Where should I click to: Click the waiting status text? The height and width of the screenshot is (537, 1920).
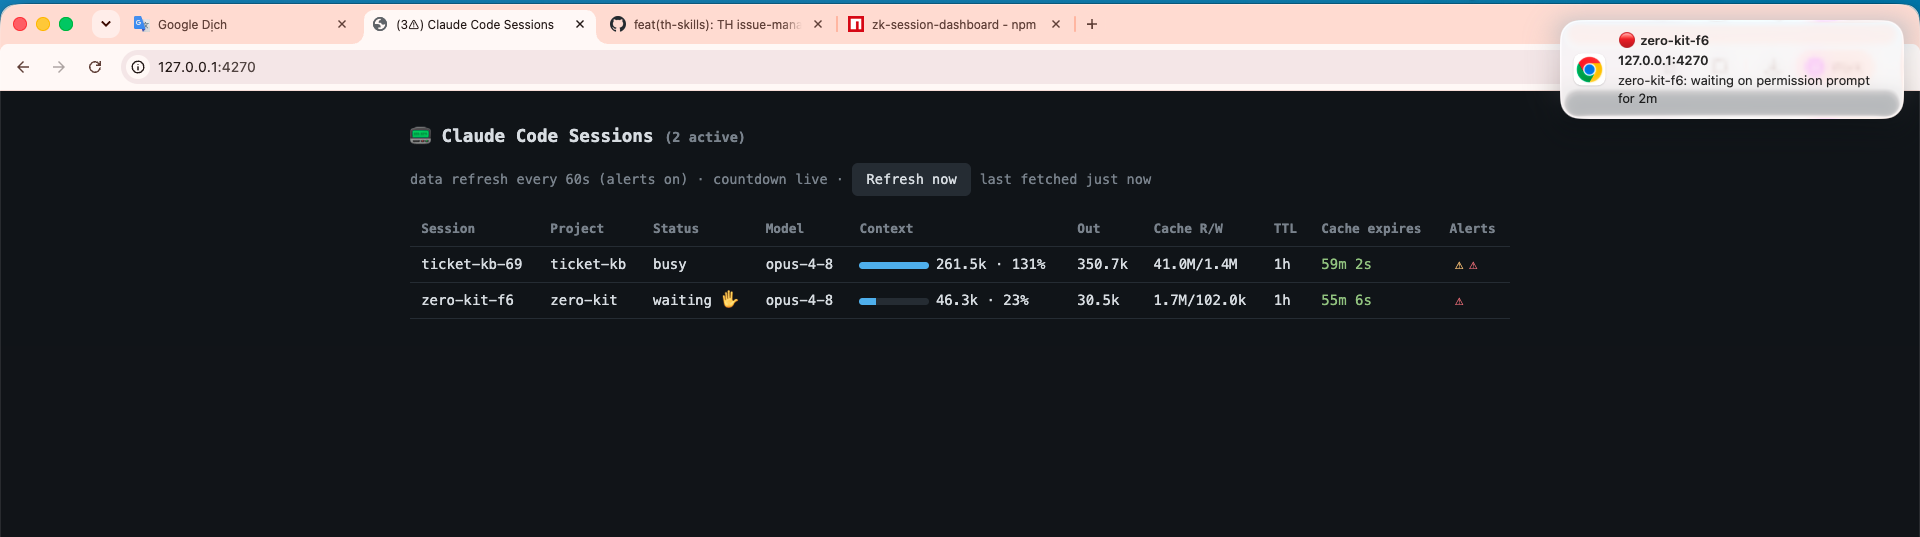[x=682, y=300]
